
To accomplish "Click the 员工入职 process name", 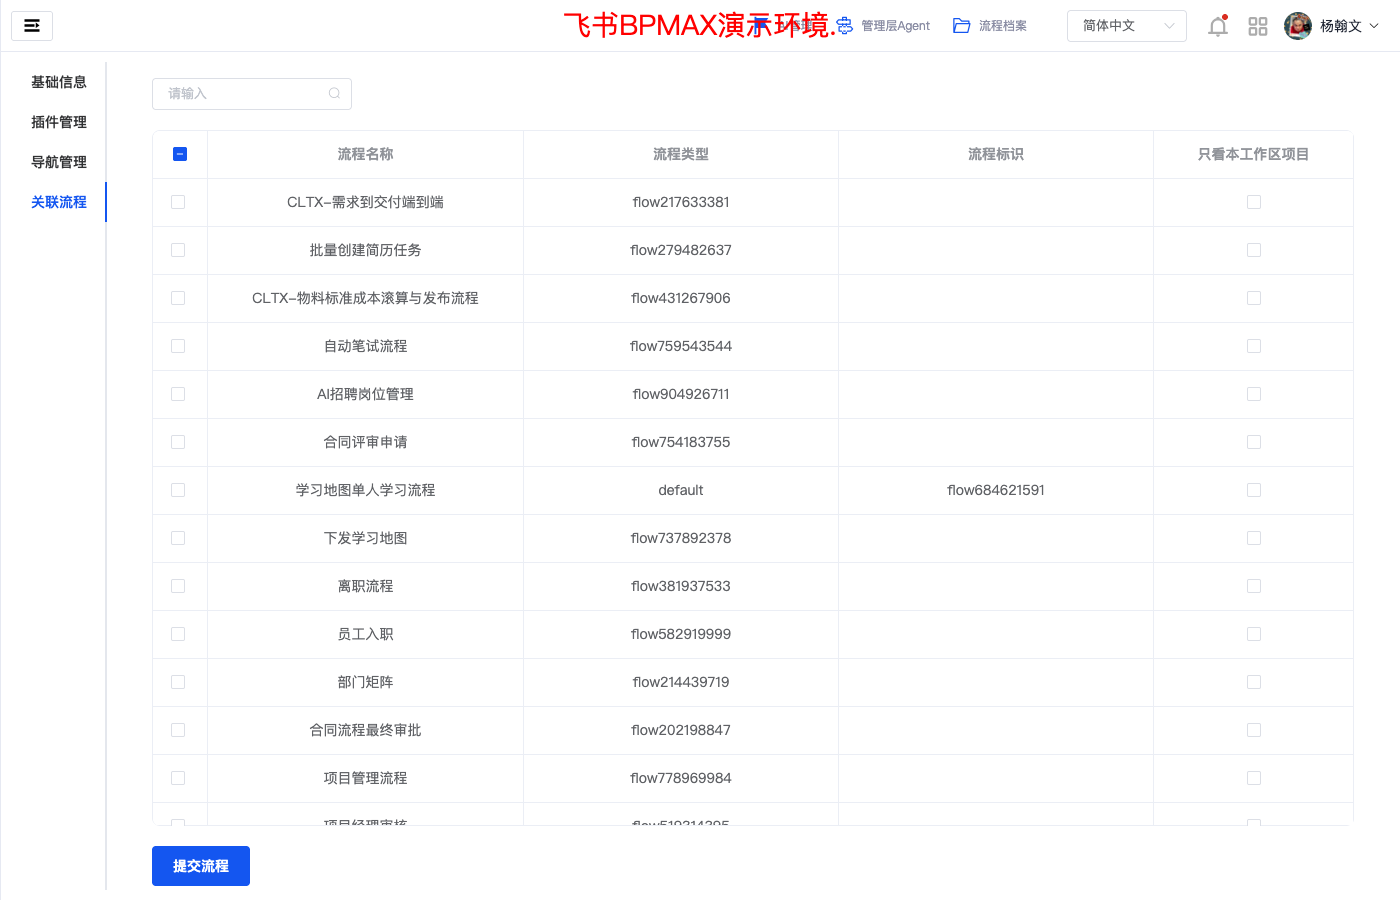I will coord(366,634).
